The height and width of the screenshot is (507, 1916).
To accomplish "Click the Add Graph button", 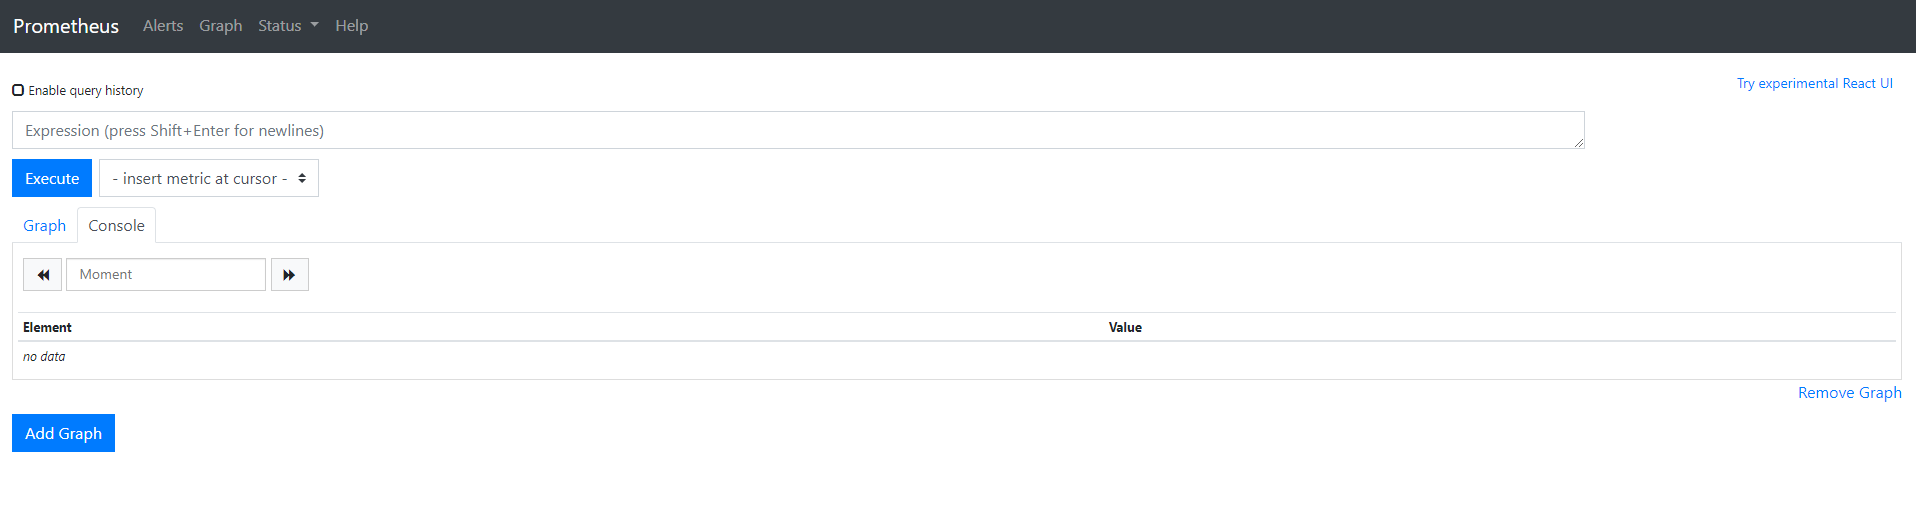I will pyautogui.click(x=63, y=433).
